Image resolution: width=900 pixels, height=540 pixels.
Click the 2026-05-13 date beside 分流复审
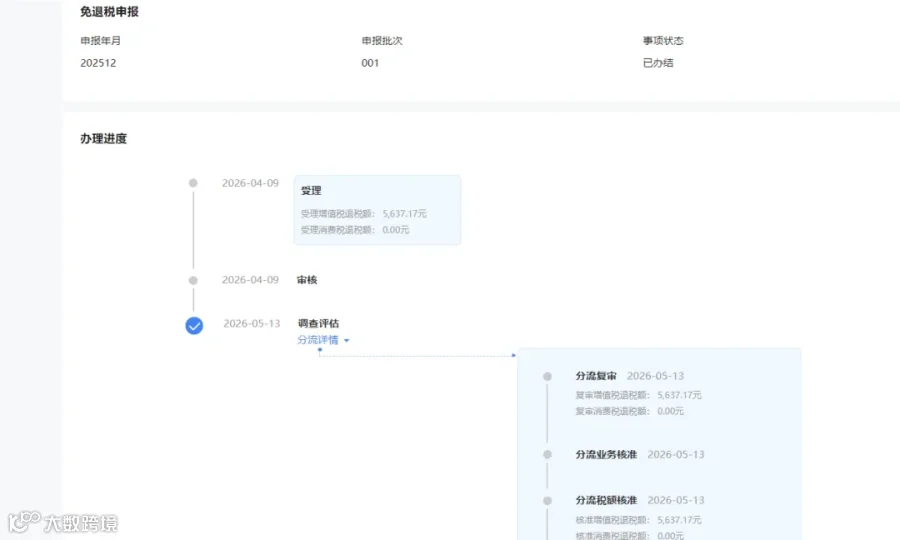pyautogui.click(x=655, y=376)
